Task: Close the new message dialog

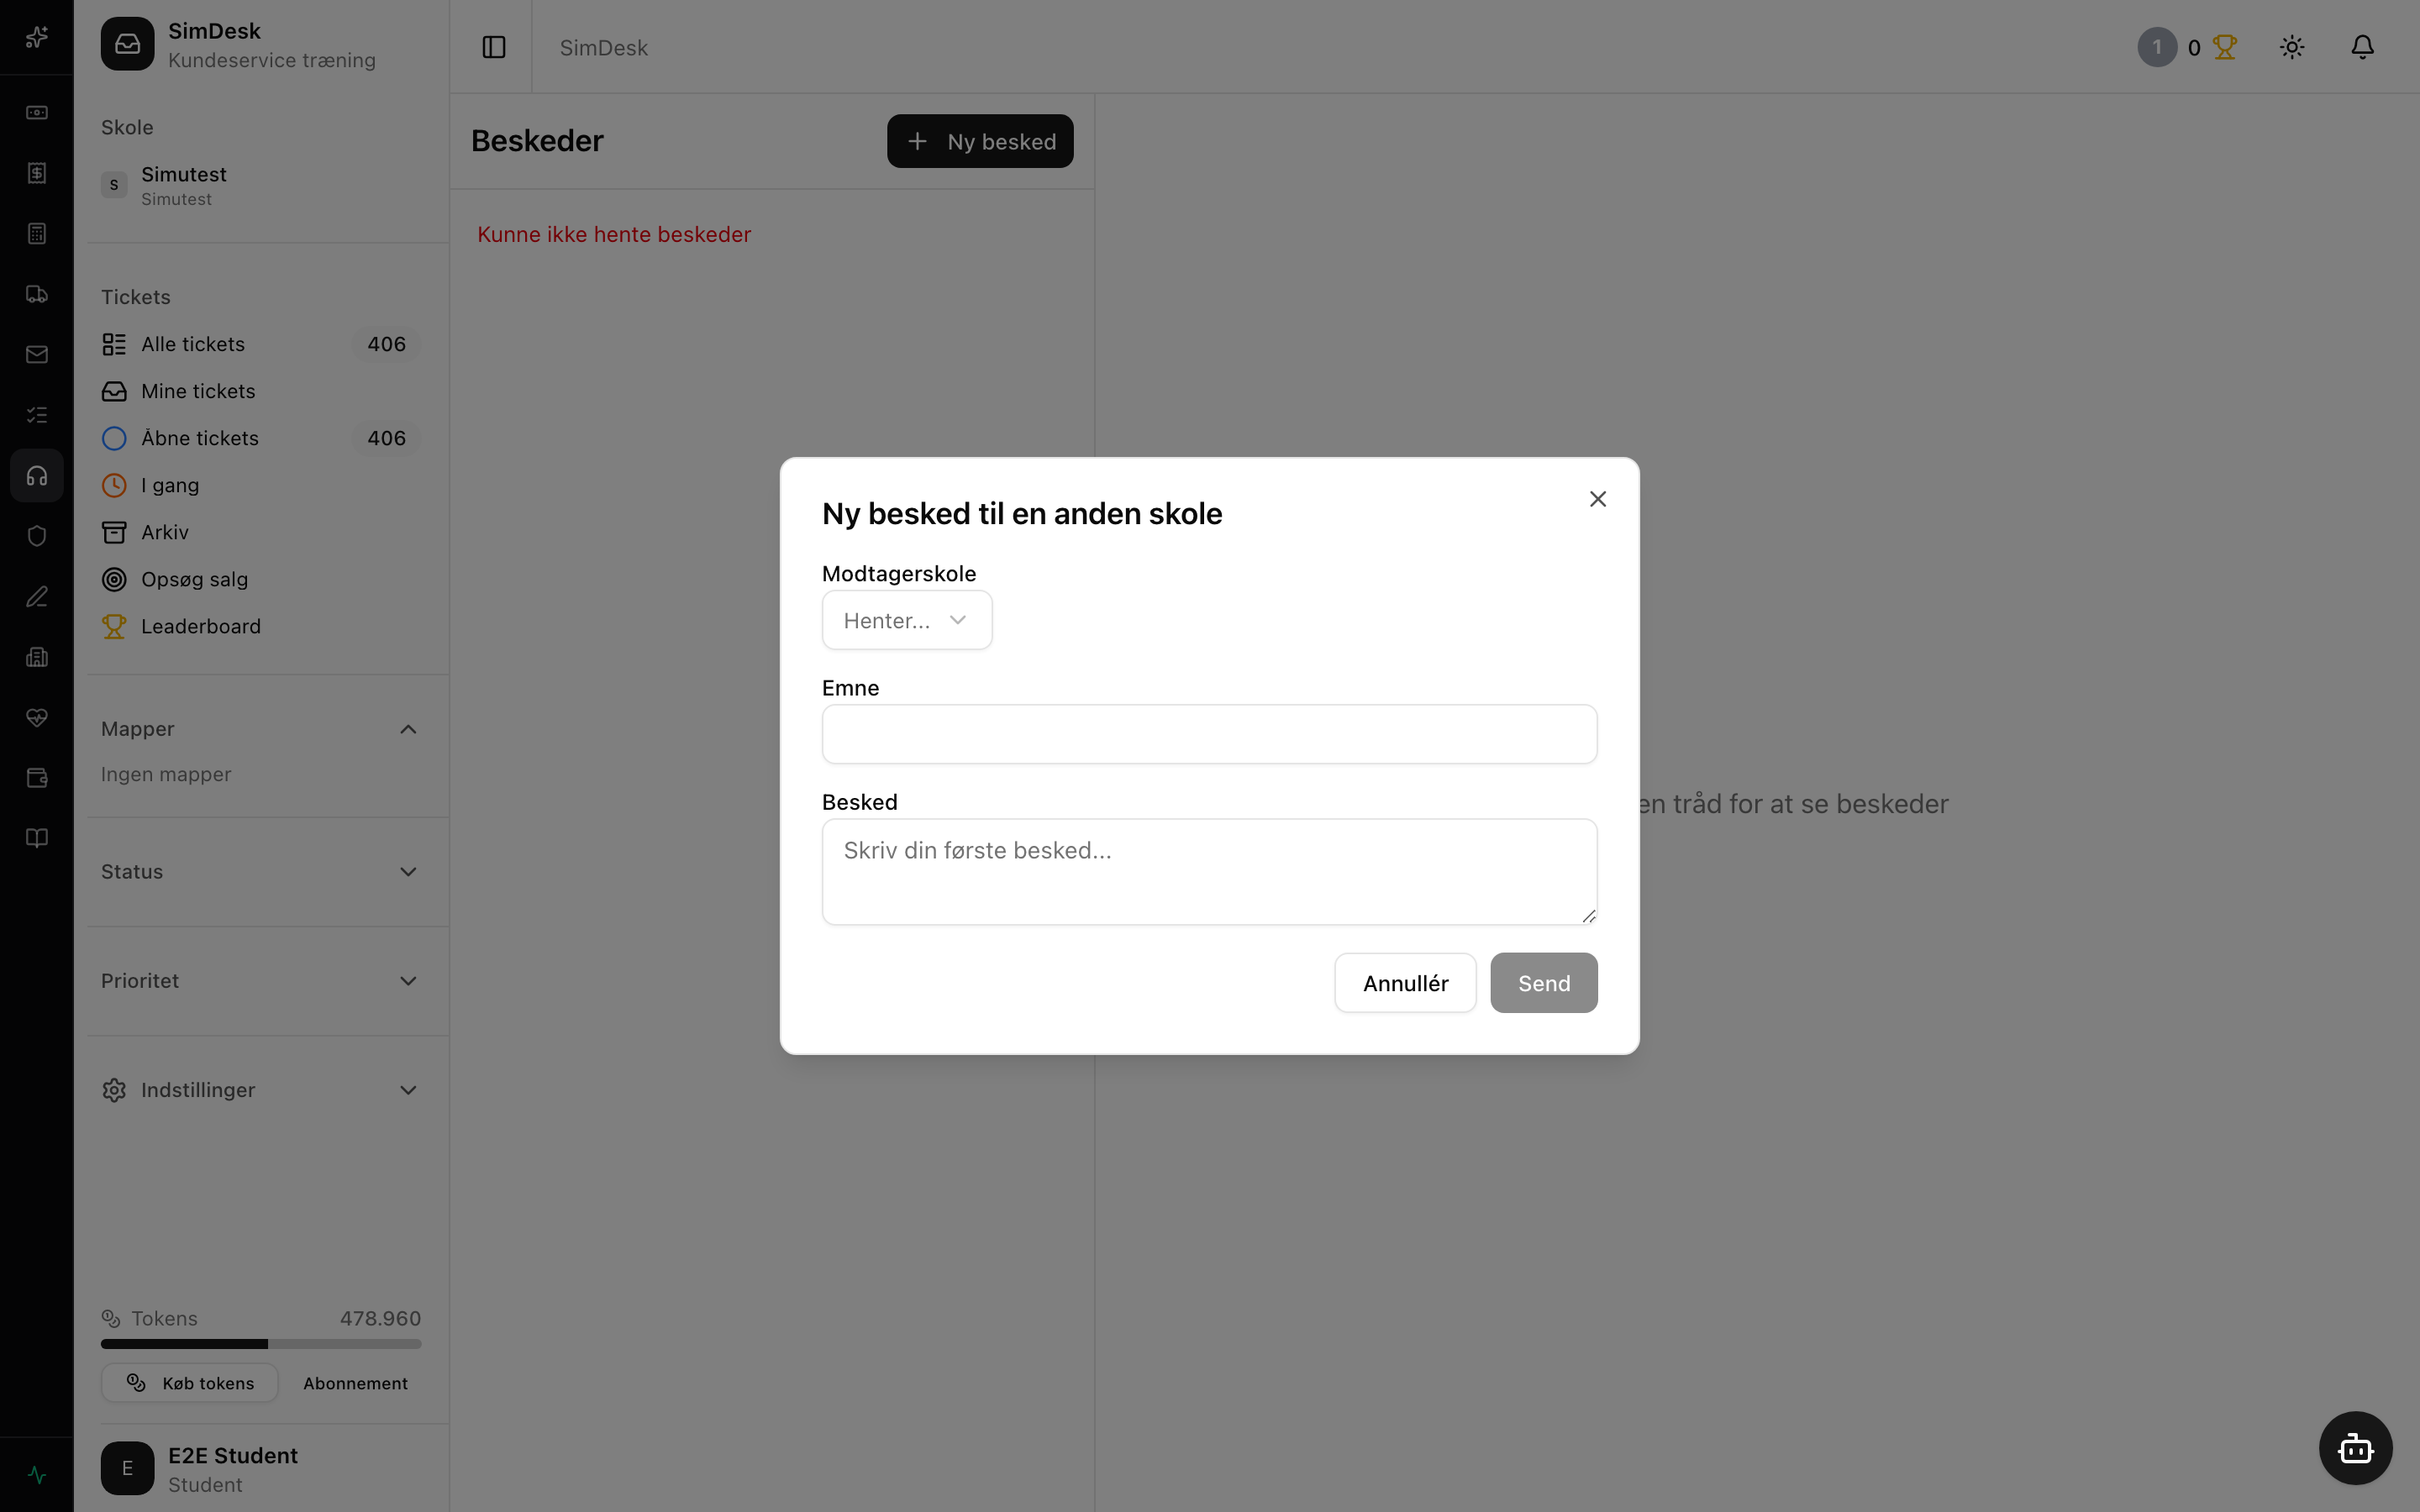Action: tap(1597, 499)
